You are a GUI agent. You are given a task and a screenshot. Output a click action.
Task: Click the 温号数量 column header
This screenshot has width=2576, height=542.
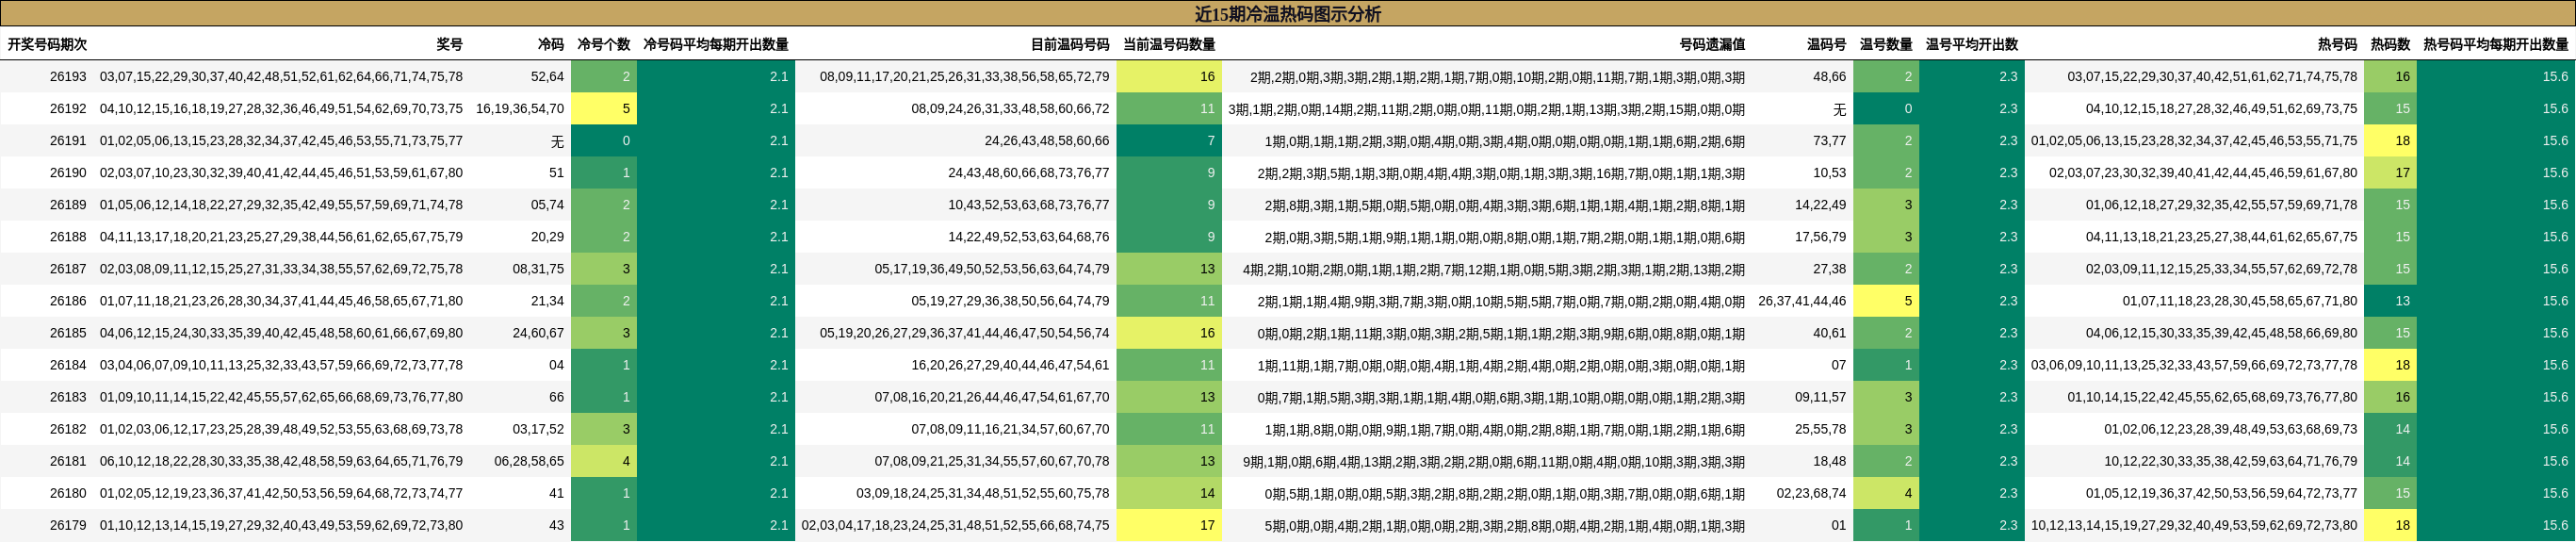(x=1886, y=45)
